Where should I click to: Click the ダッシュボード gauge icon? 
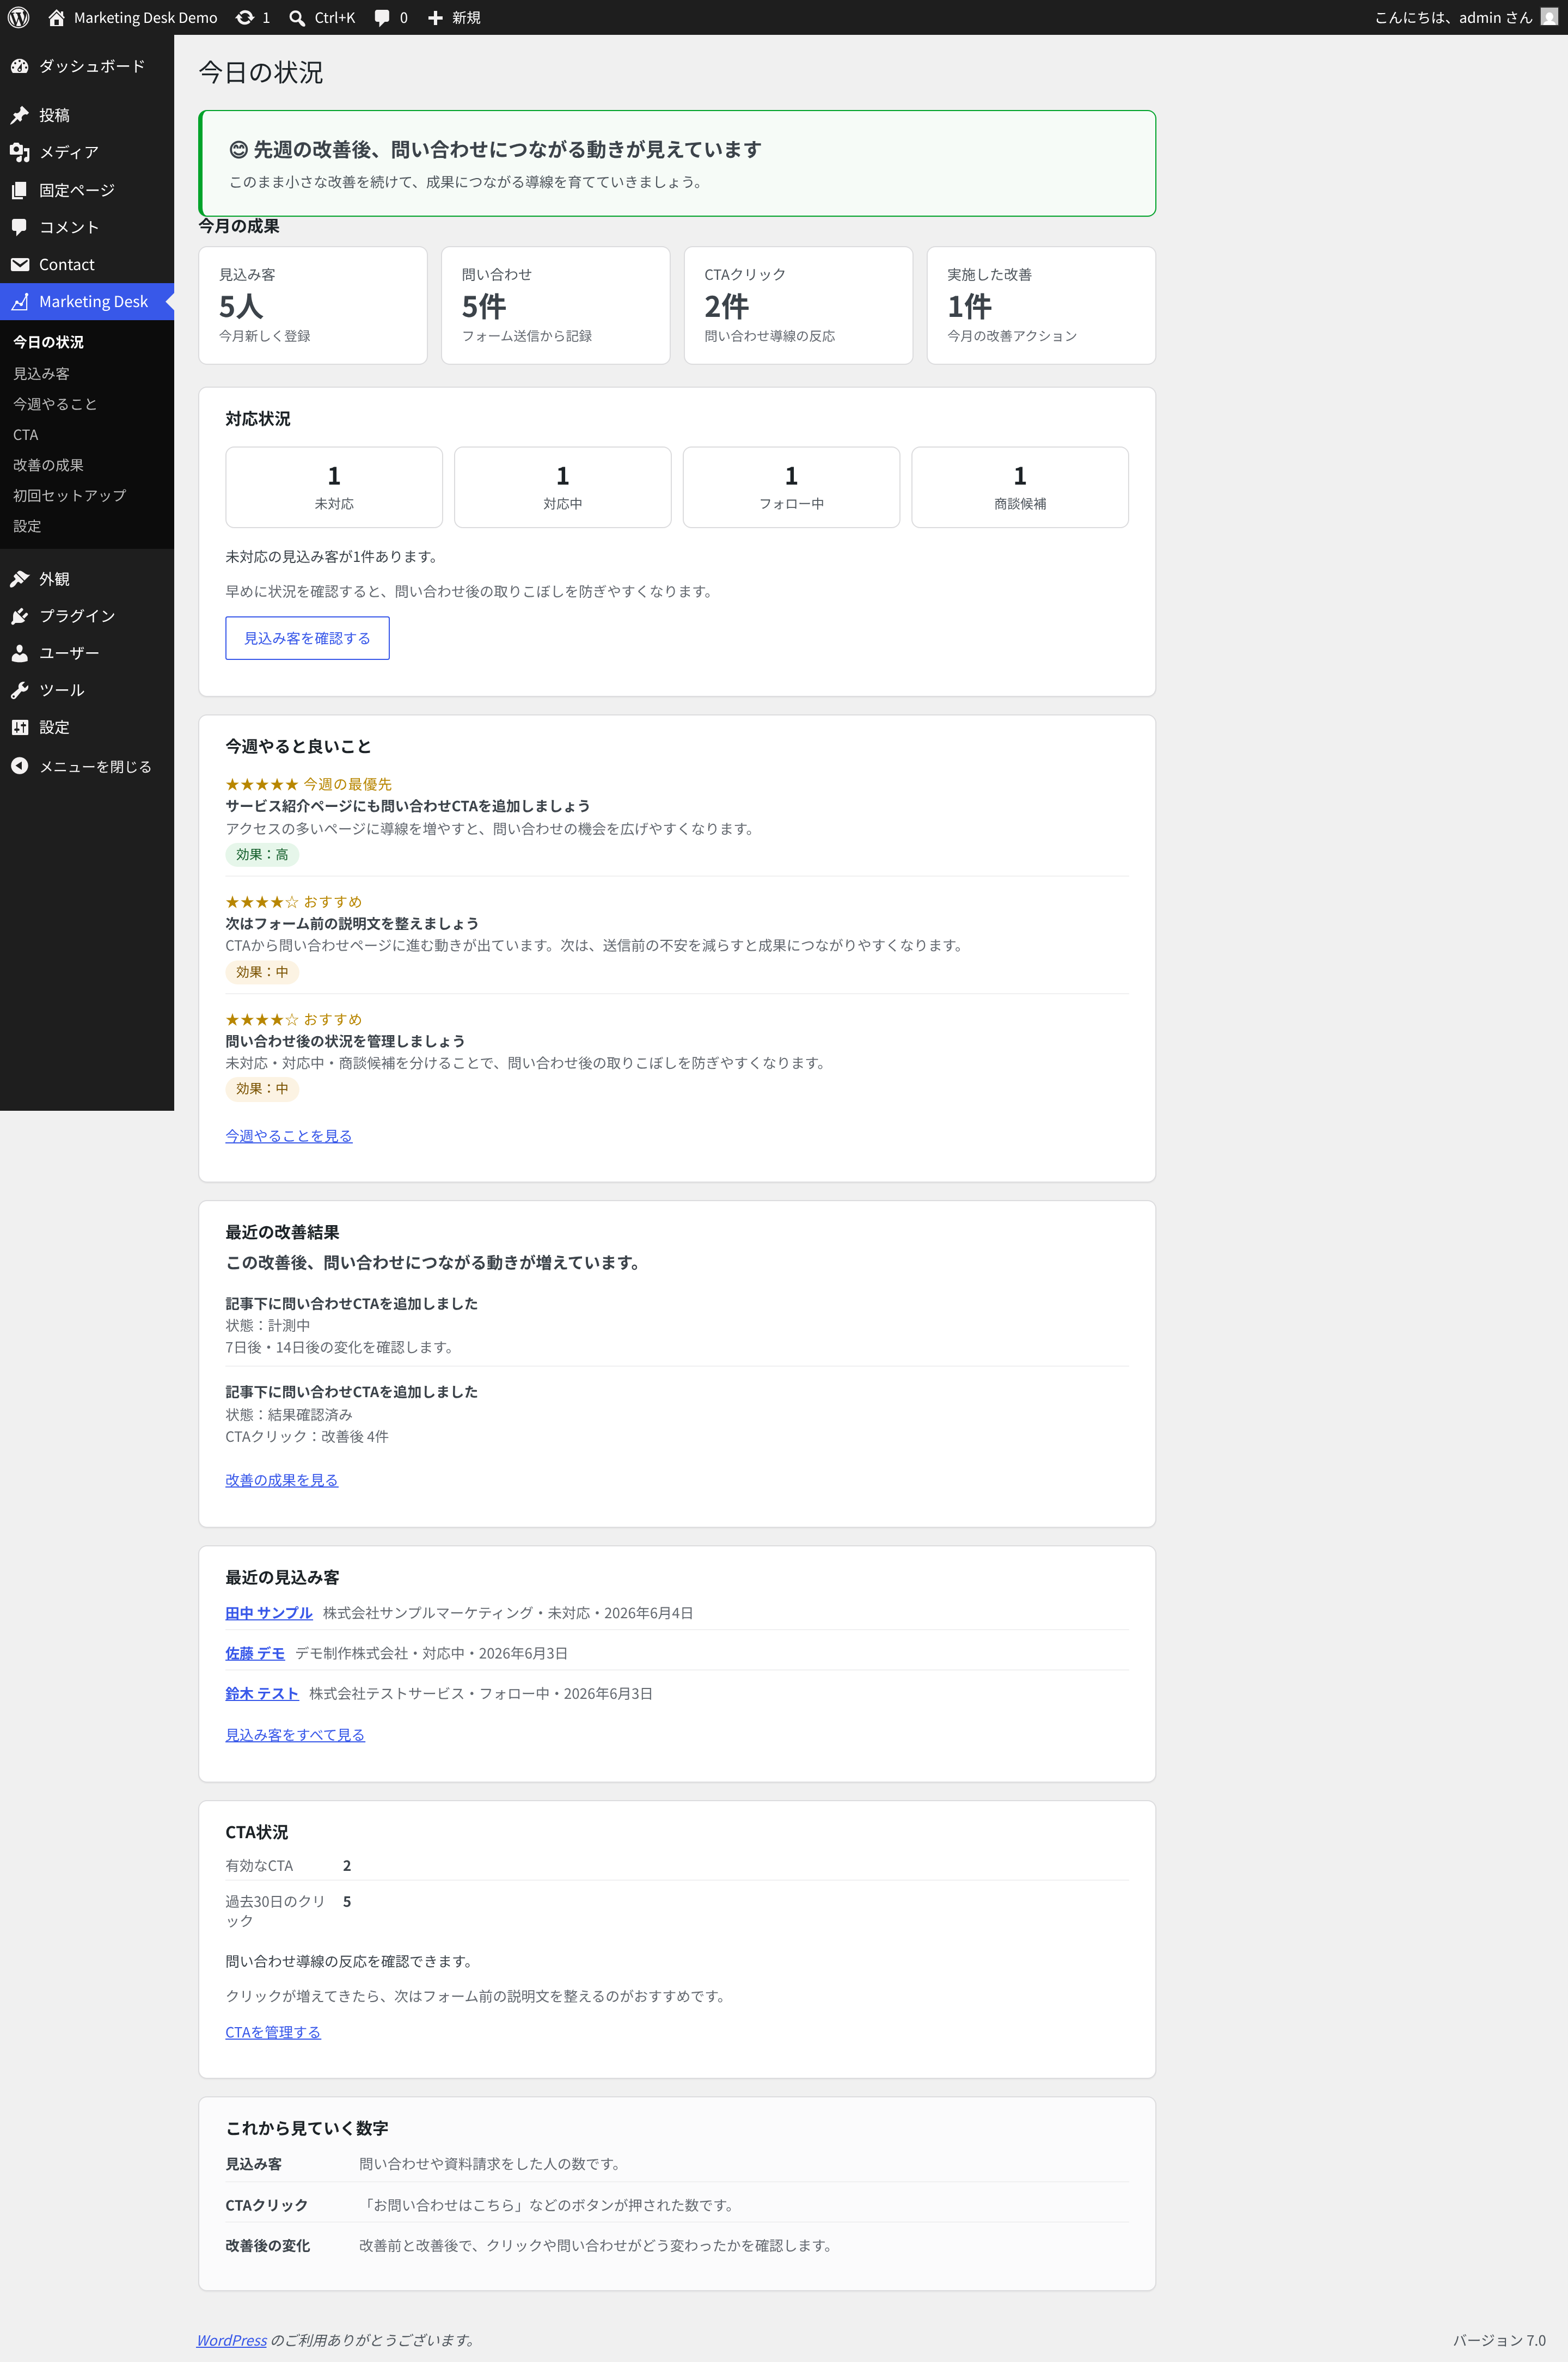point(20,66)
